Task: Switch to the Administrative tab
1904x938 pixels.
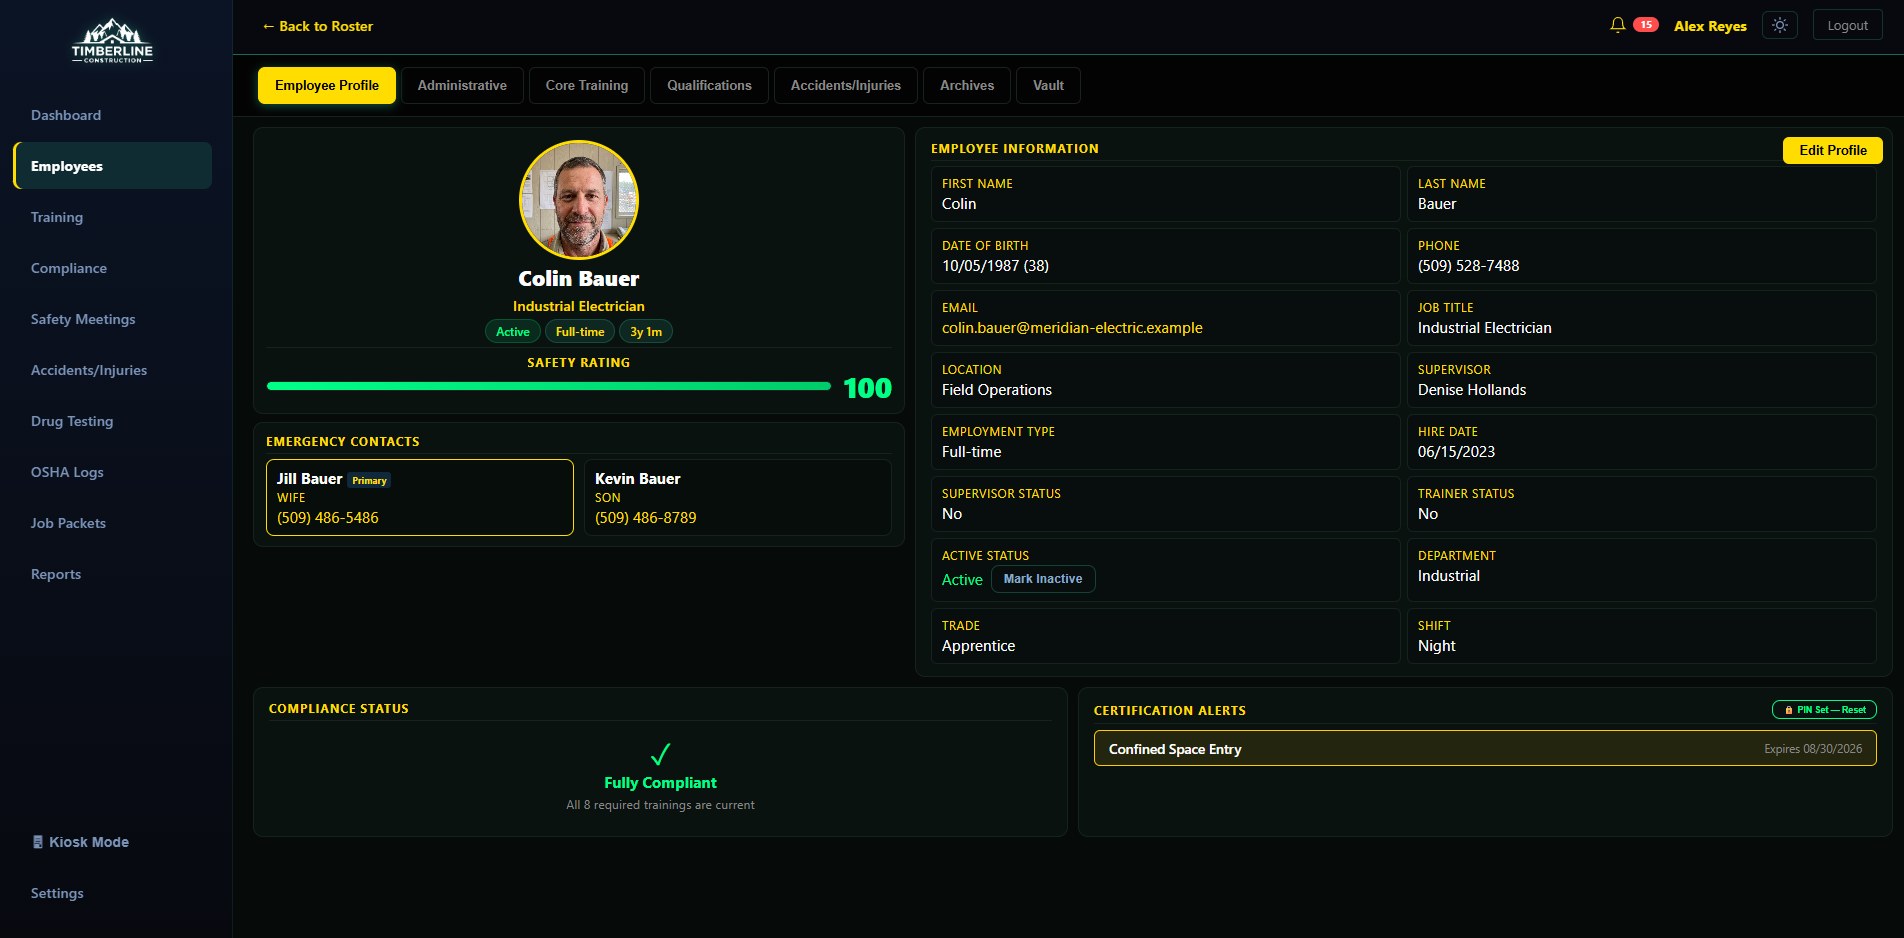Action: [462, 85]
